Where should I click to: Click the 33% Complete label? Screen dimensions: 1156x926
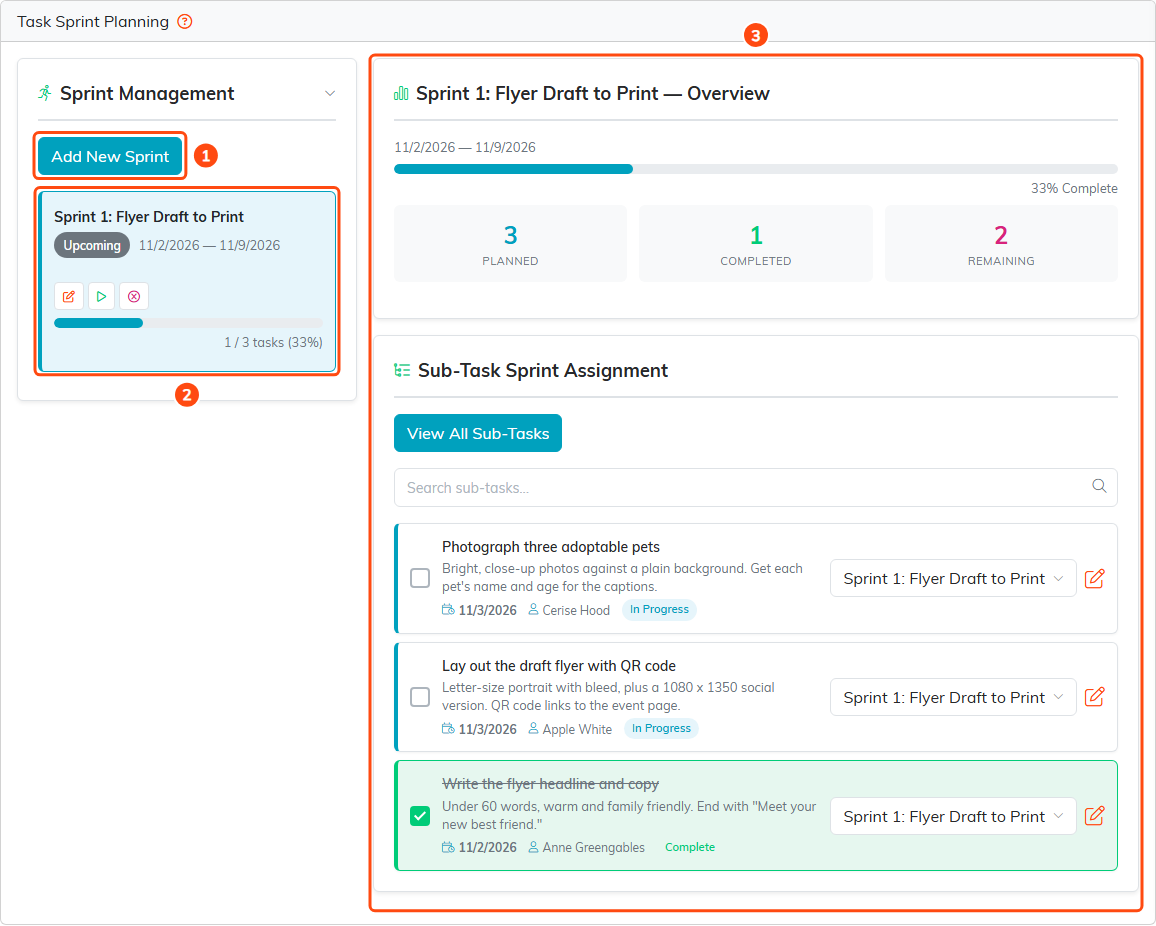click(x=1073, y=188)
